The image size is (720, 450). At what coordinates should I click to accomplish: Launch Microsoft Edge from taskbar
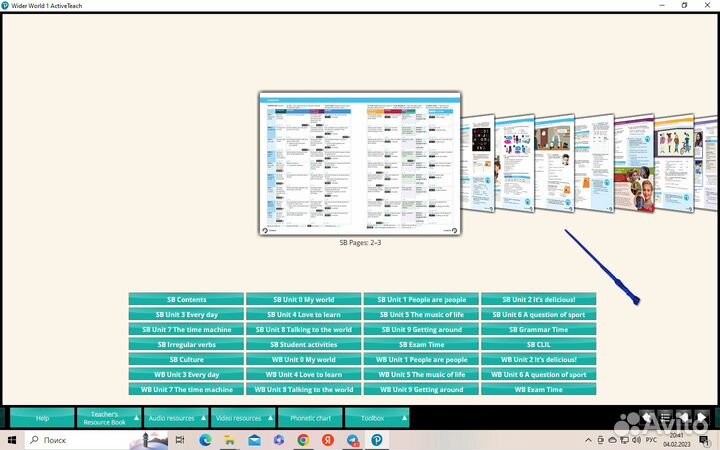tap(205, 440)
